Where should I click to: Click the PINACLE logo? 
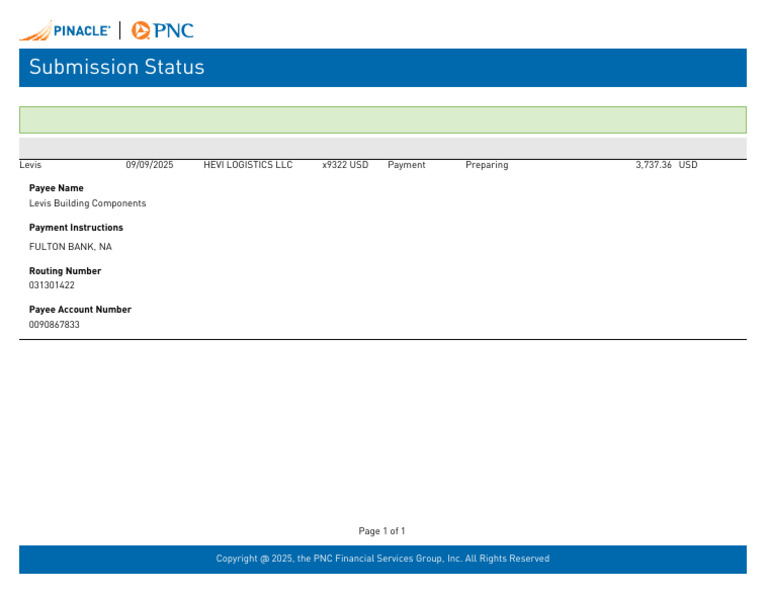(65, 30)
